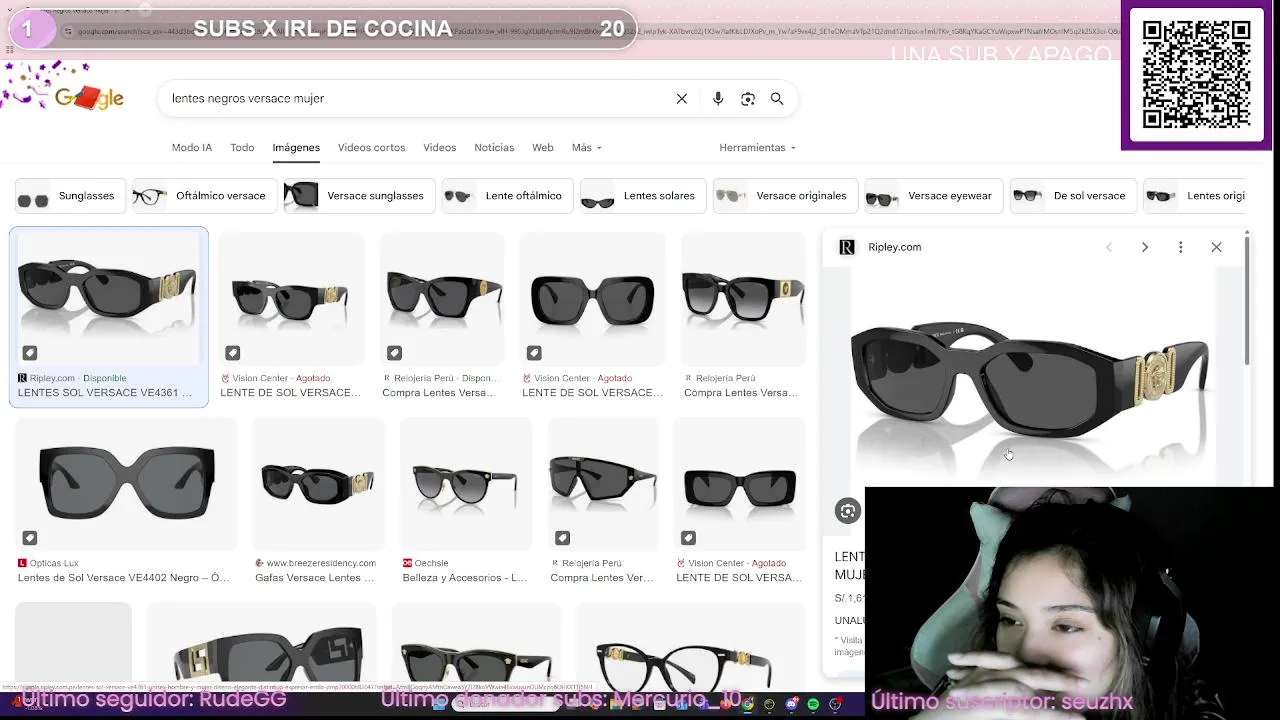Screen dimensions: 1280x720
Task: Select the Versace originales filter chip
Action: pyautogui.click(x=784, y=196)
